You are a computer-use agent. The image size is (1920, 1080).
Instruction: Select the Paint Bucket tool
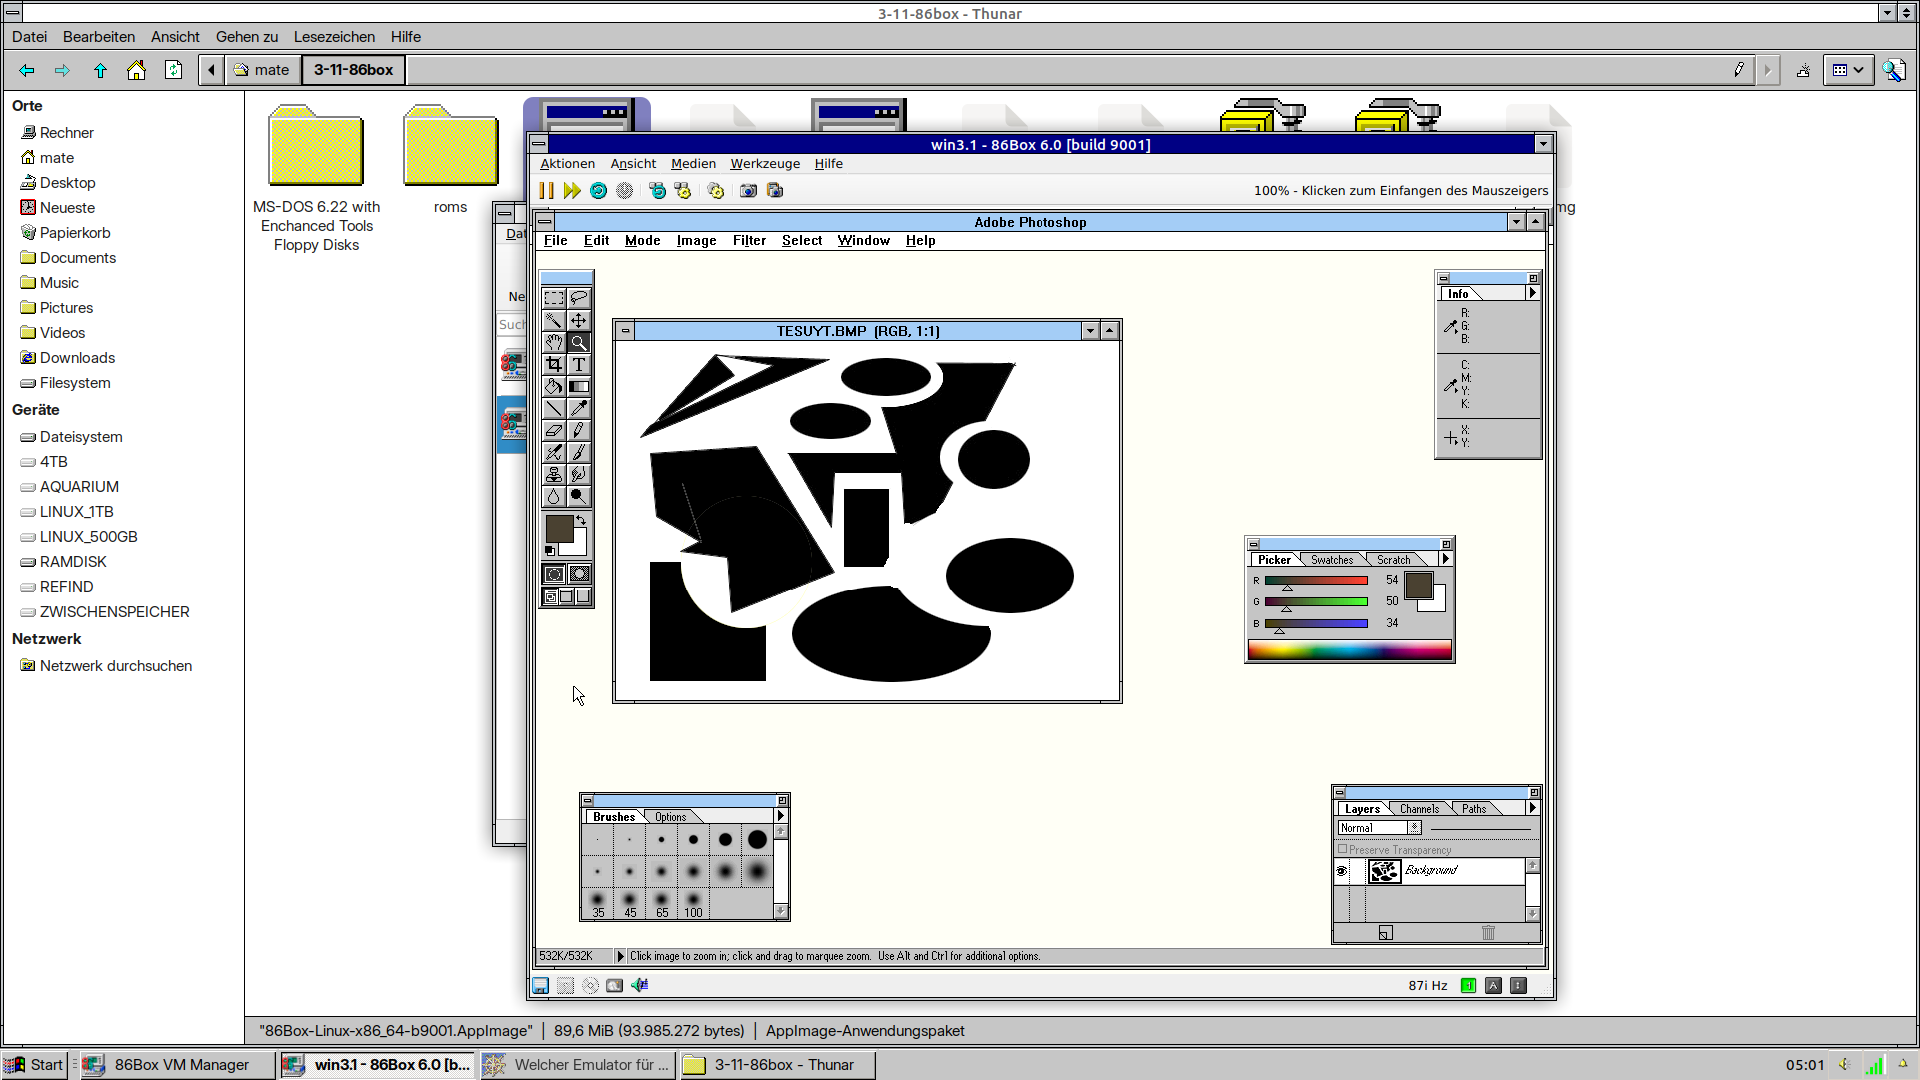(x=554, y=386)
